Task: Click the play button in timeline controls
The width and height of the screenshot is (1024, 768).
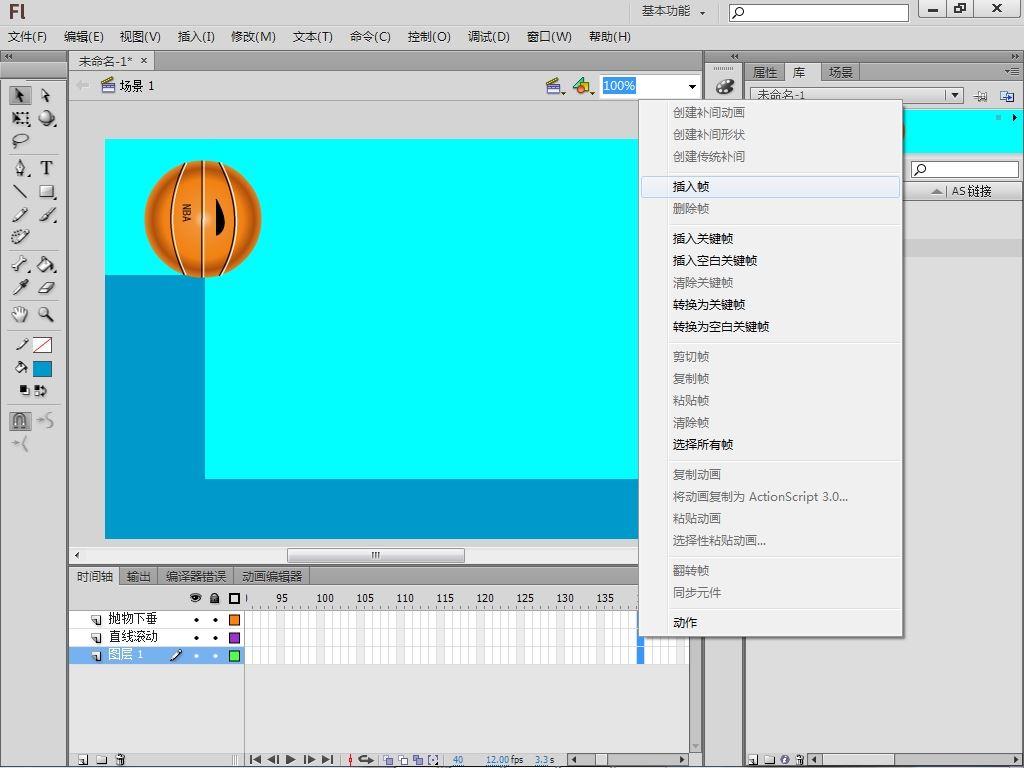Action: (x=291, y=760)
